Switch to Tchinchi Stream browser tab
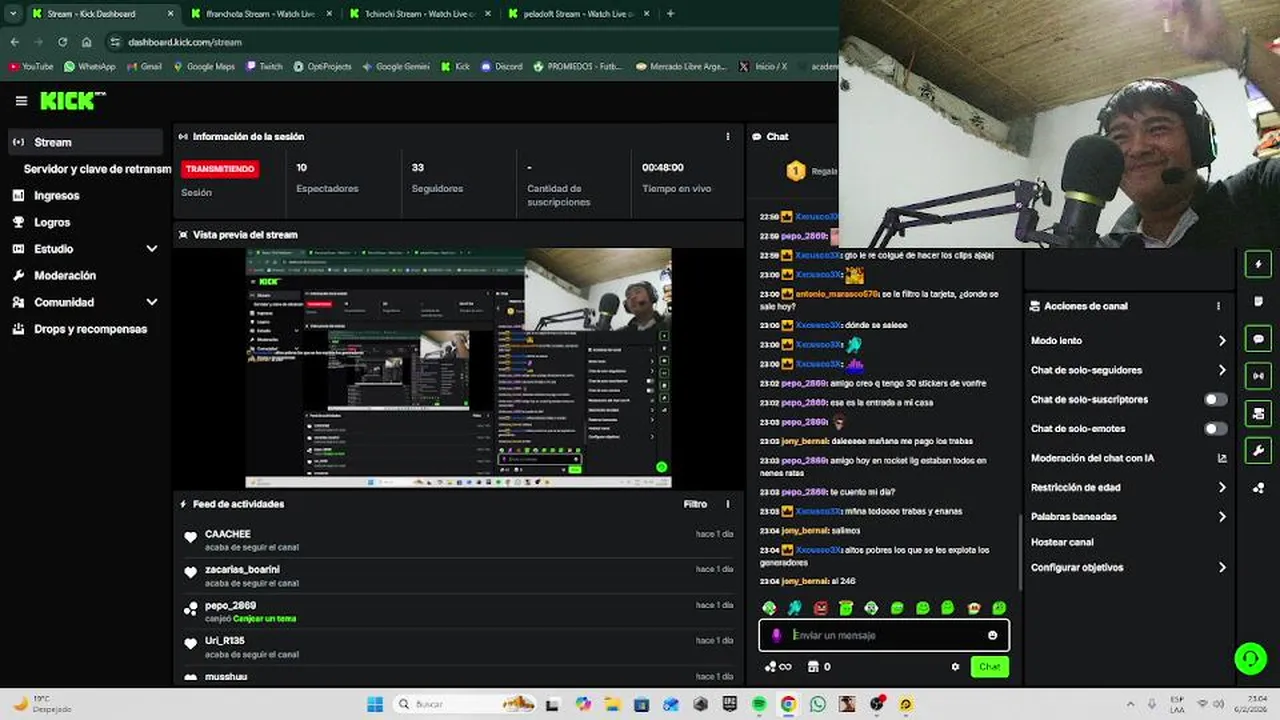The width and height of the screenshot is (1280, 720). [x=420, y=14]
